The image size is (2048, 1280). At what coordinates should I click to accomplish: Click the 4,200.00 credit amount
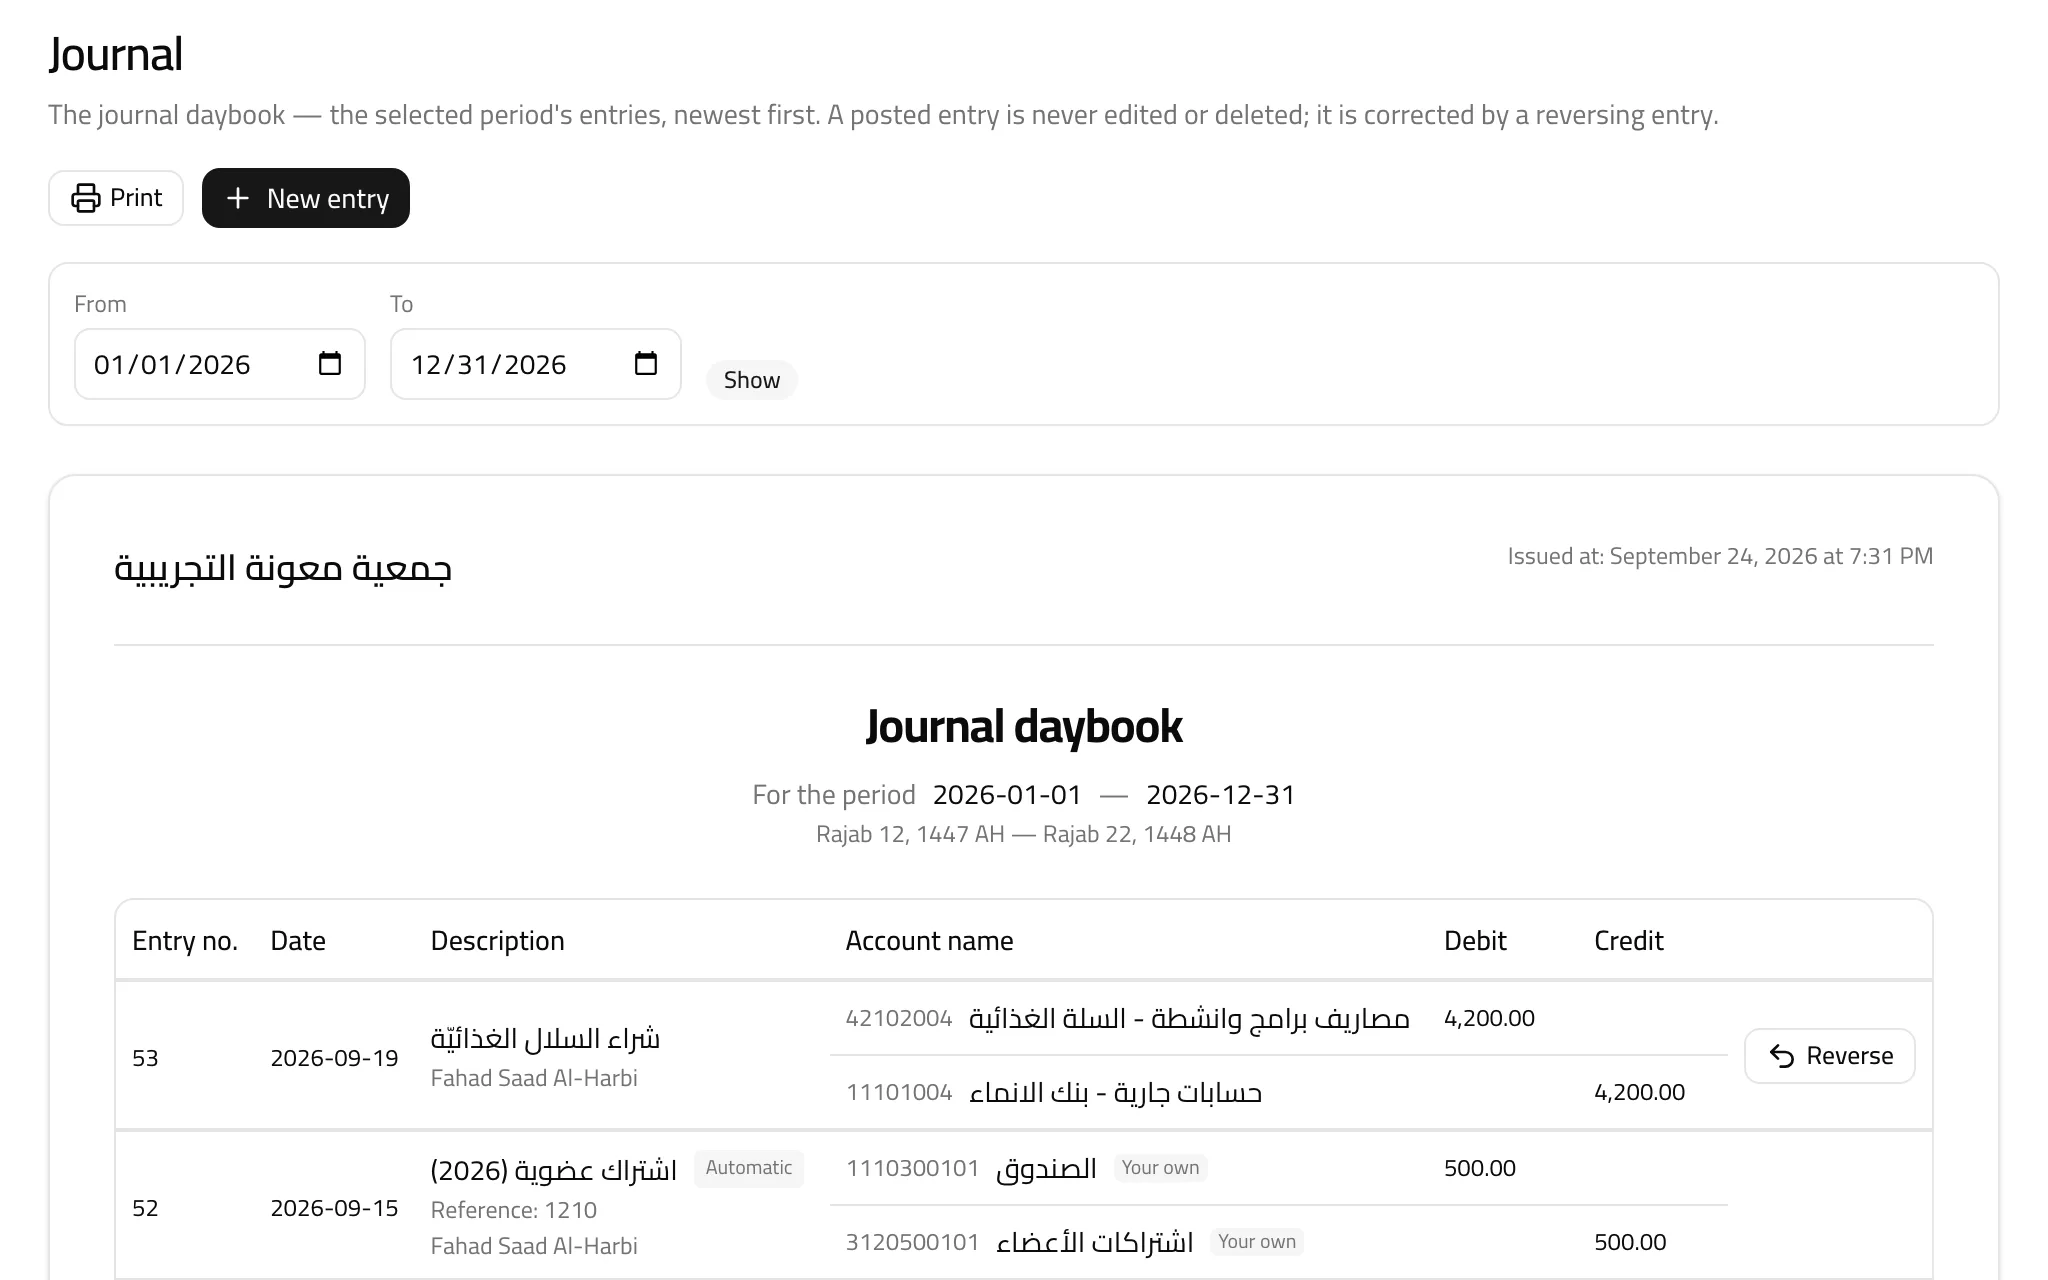coord(1639,1092)
